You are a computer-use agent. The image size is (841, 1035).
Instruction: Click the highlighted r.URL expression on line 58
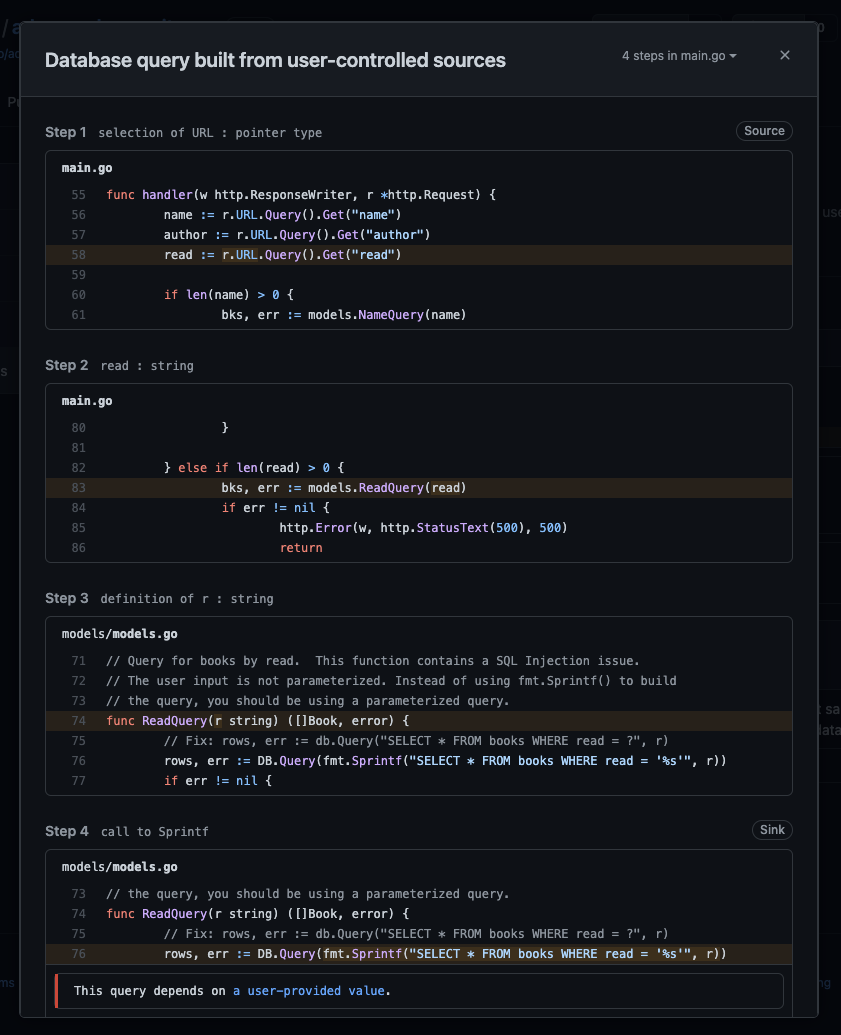click(240, 255)
